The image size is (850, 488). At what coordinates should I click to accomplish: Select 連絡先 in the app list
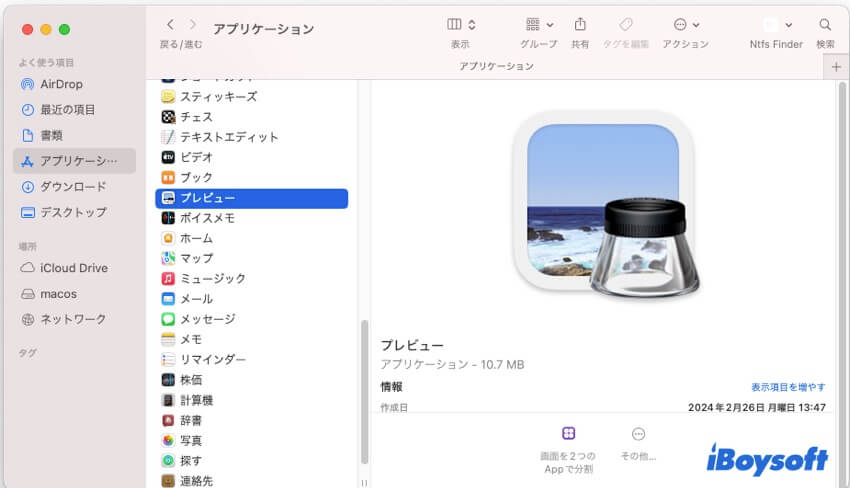point(252,480)
